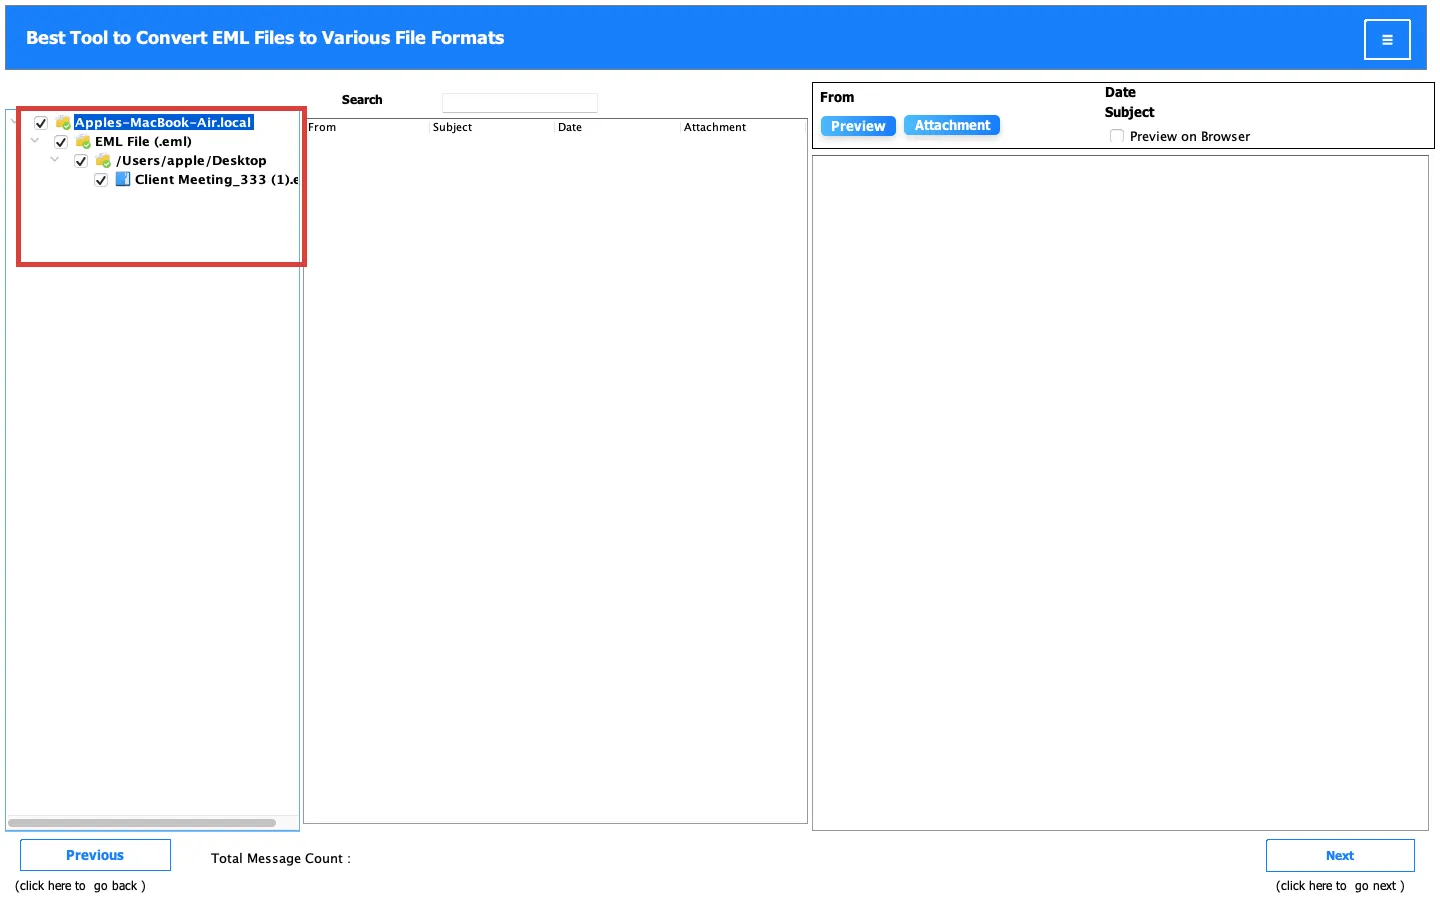The image size is (1440, 900).
Task: Uncheck the Client Meeting_333 (1) checkbox
Action: (x=101, y=180)
